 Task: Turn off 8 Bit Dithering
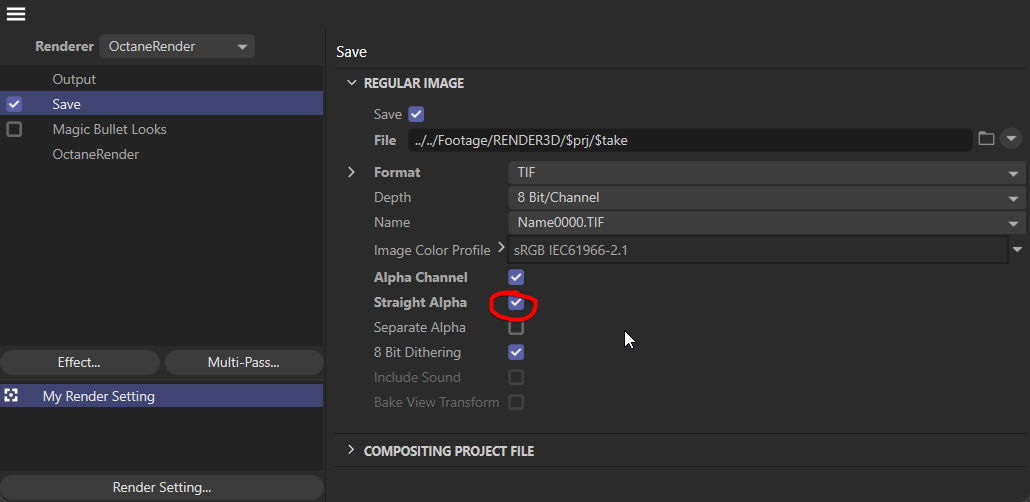click(x=516, y=352)
